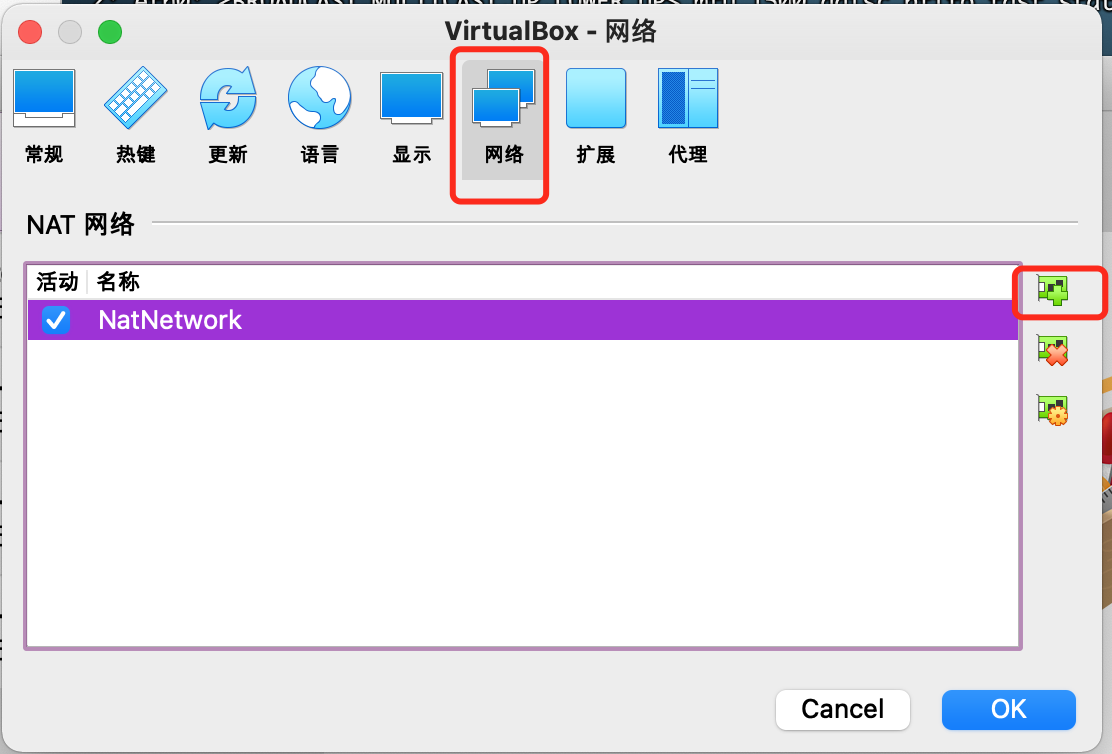Click the green zoom window button
The image size is (1112, 754).
pyautogui.click(x=110, y=32)
